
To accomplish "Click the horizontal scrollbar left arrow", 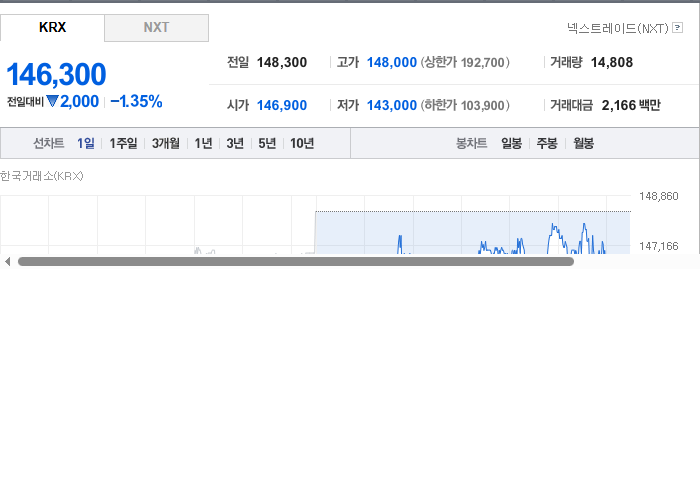I will coord(7,262).
